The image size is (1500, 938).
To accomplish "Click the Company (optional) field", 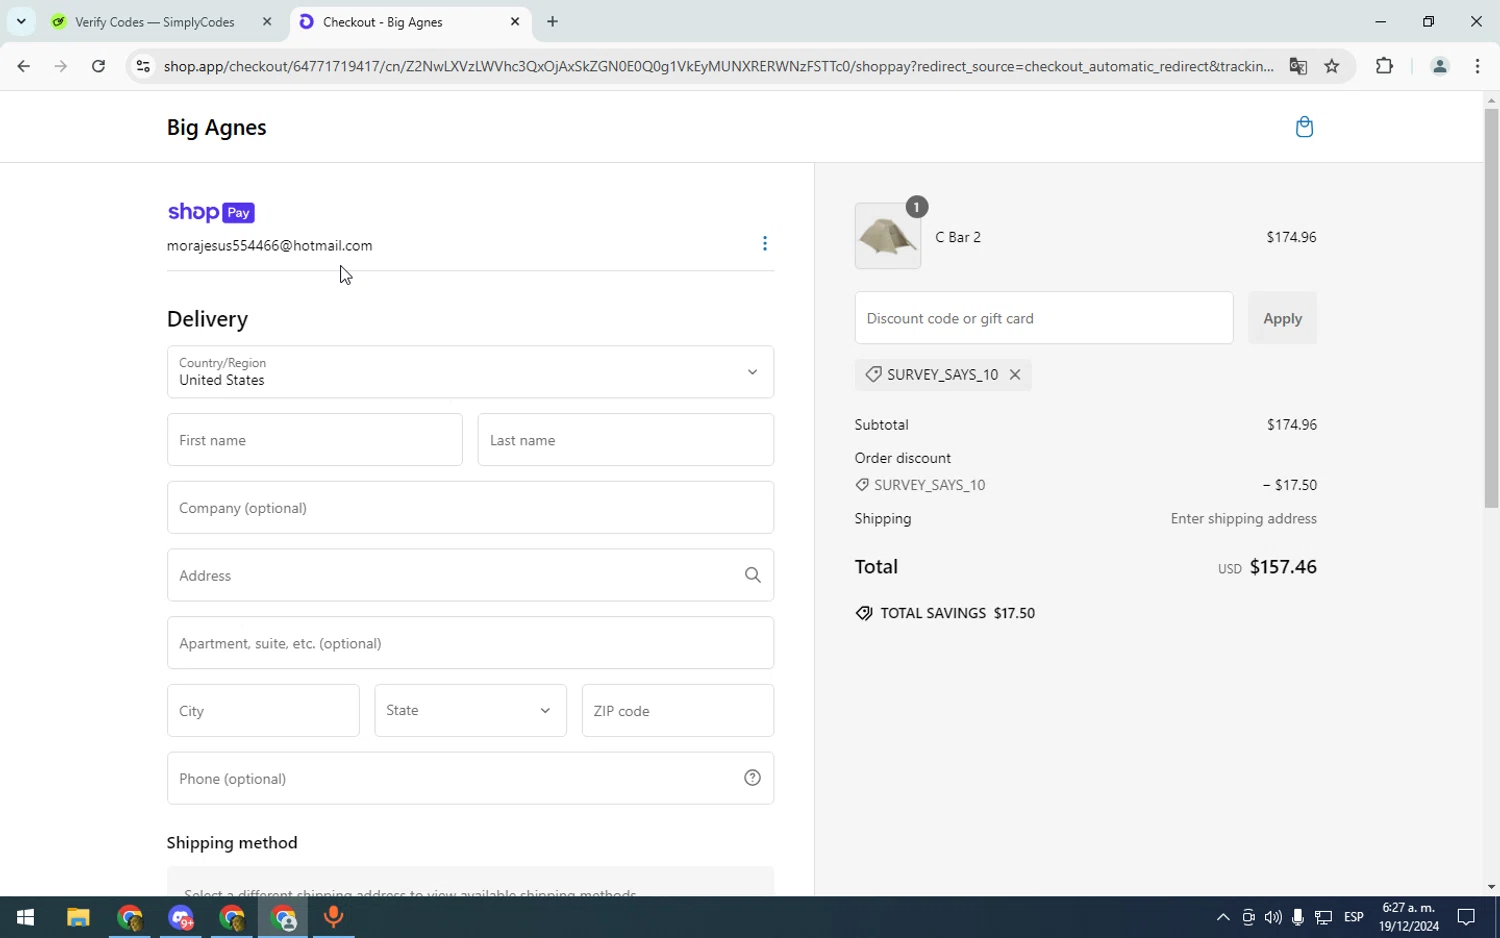I will click(x=470, y=508).
